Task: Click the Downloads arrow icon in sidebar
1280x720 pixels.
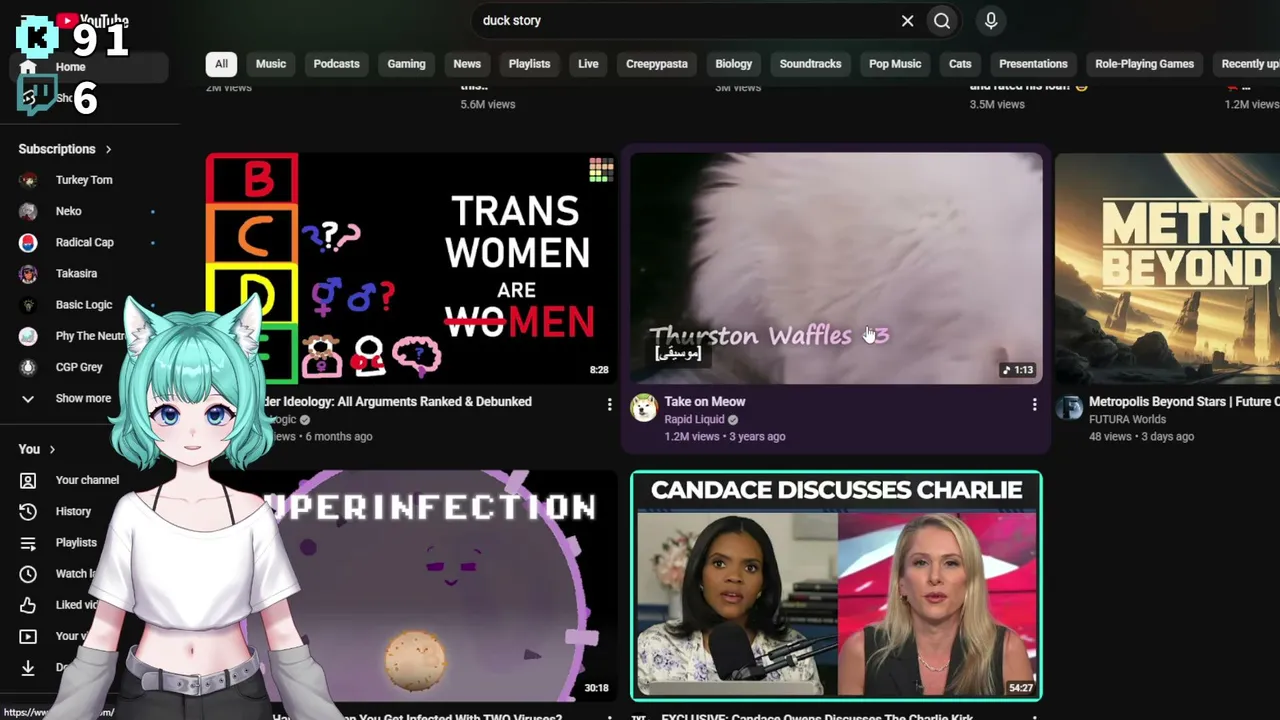Action: point(28,667)
